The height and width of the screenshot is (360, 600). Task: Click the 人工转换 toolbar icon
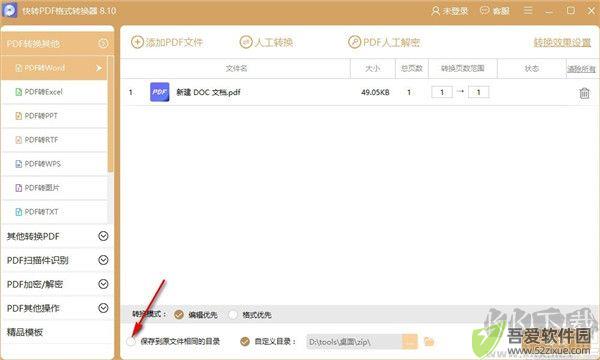pos(246,42)
